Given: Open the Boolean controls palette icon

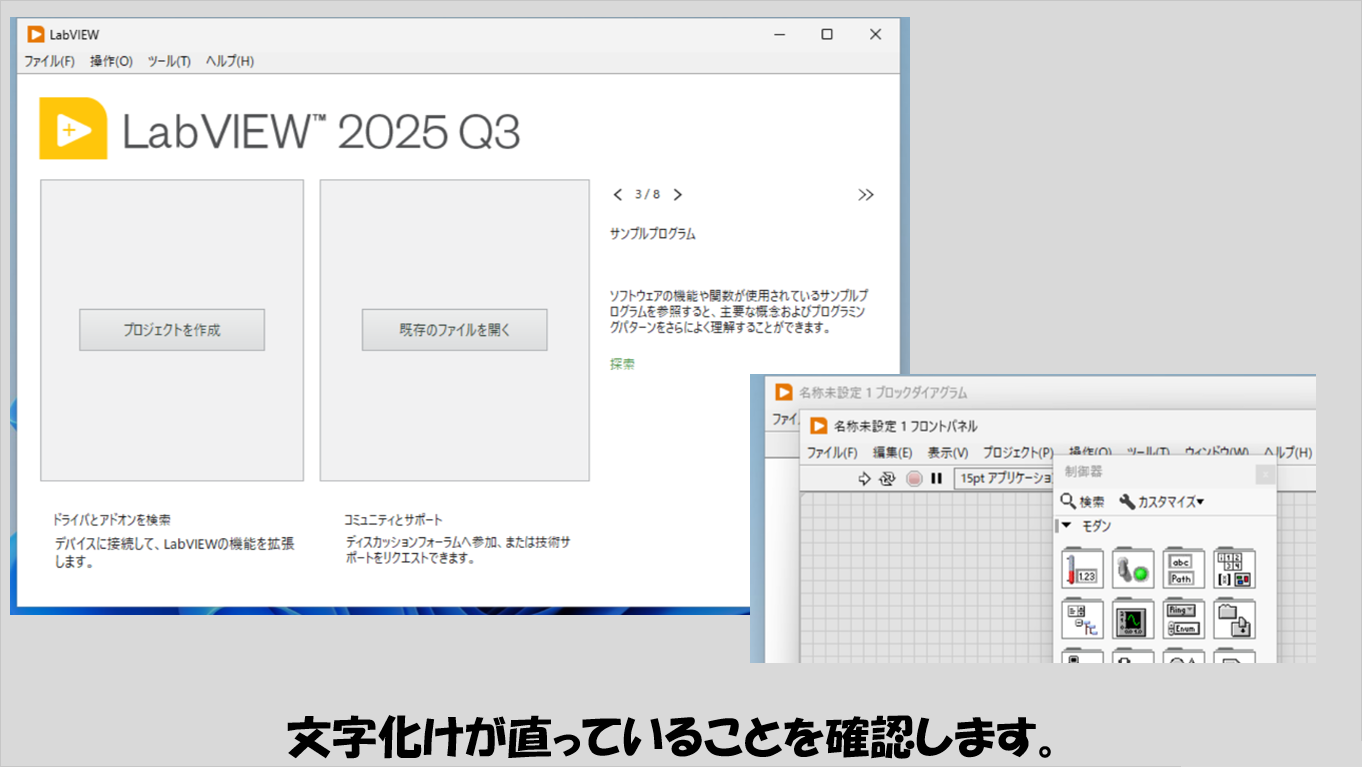Looking at the screenshot, I should (1133, 569).
